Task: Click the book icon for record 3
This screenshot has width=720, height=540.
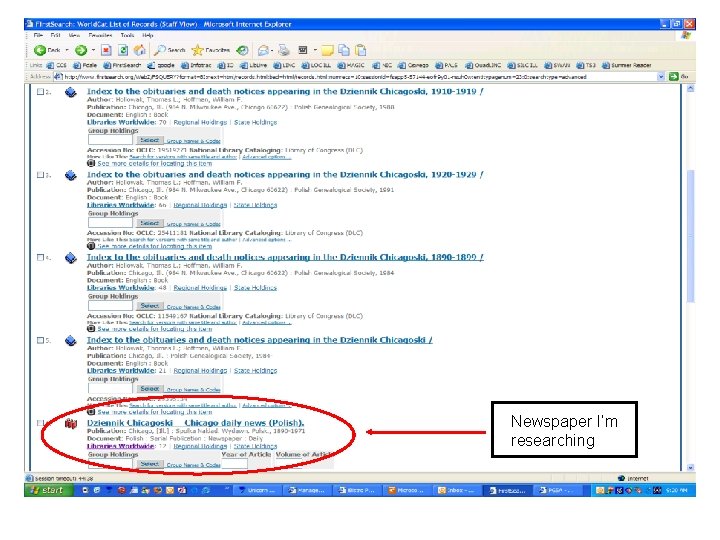Action: pos(71,175)
